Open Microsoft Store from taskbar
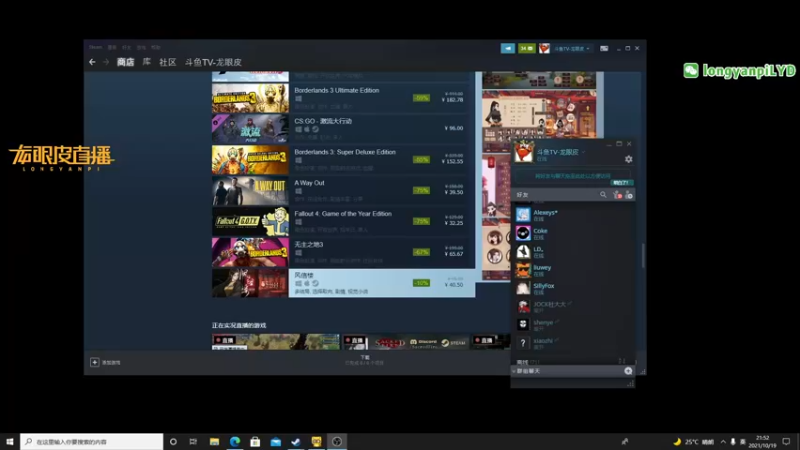 click(x=255, y=441)
